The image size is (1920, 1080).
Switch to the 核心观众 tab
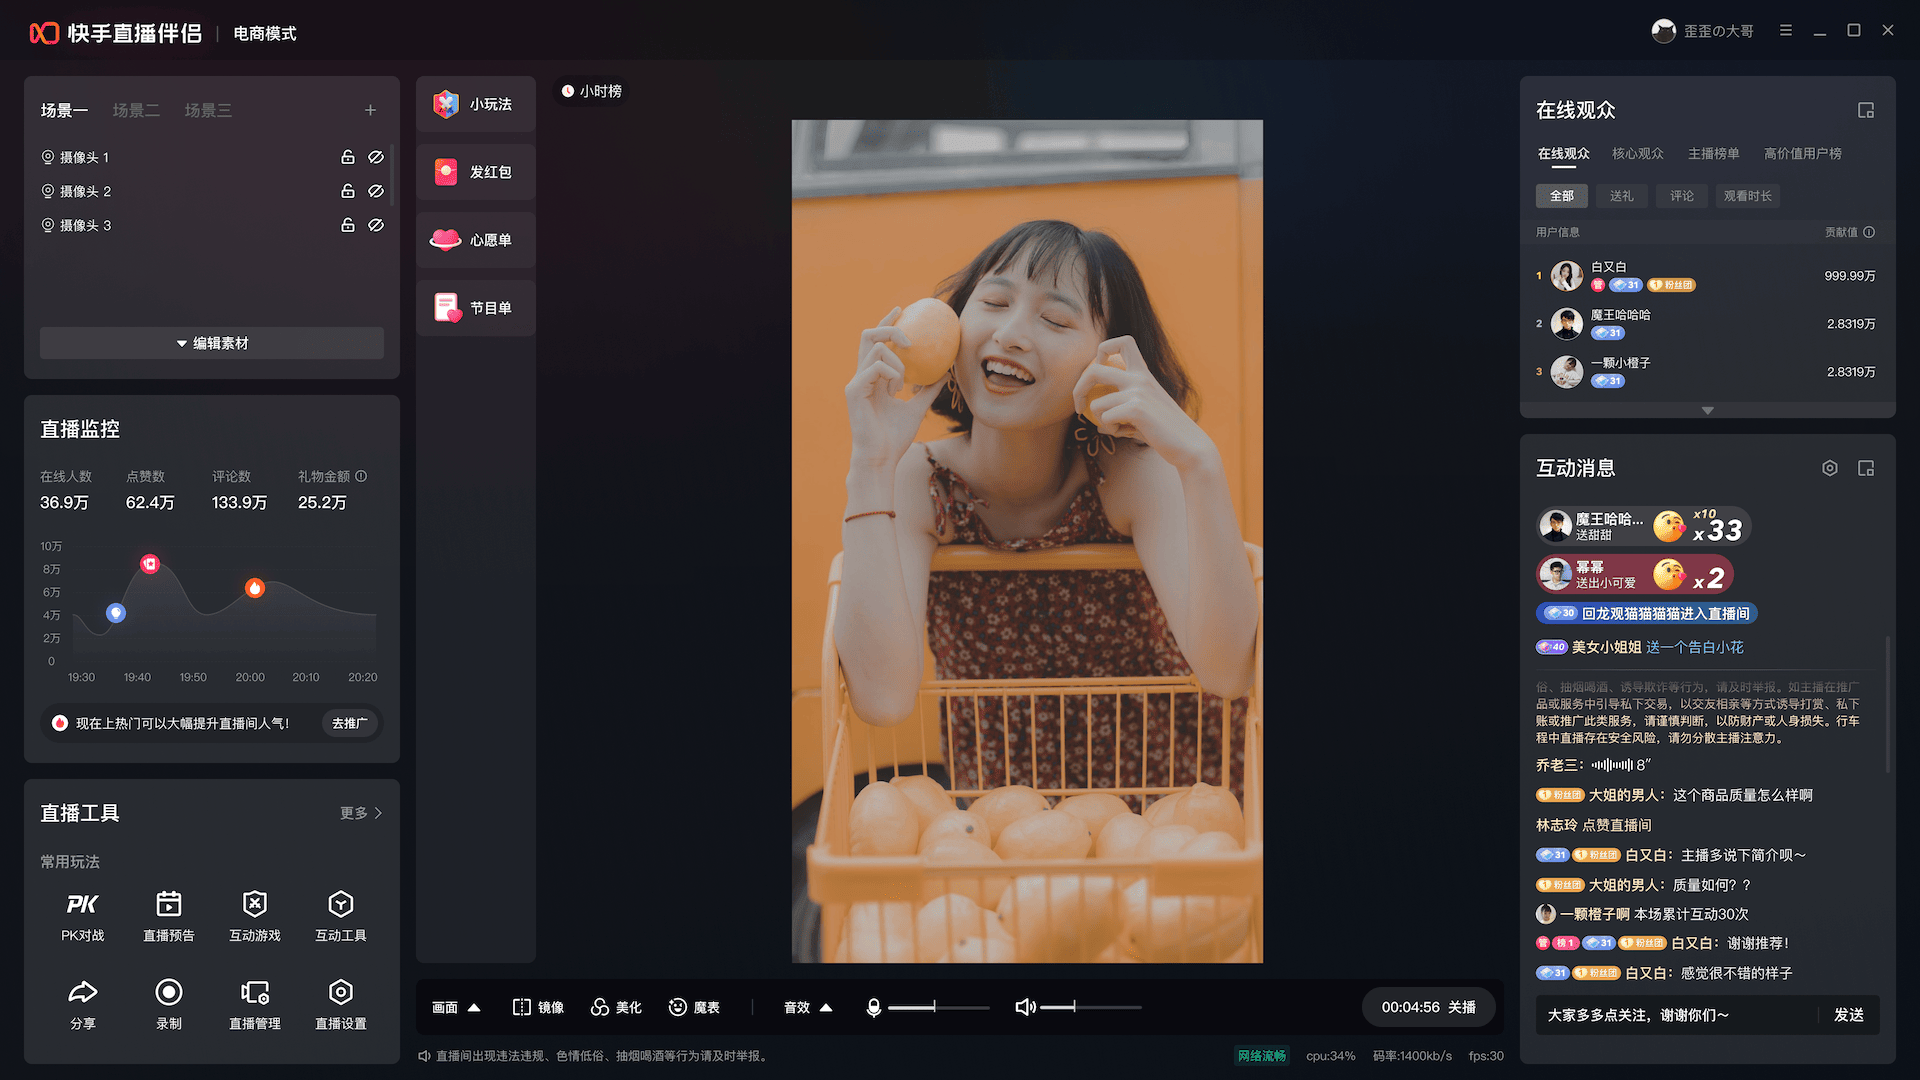pos(1637,153)
